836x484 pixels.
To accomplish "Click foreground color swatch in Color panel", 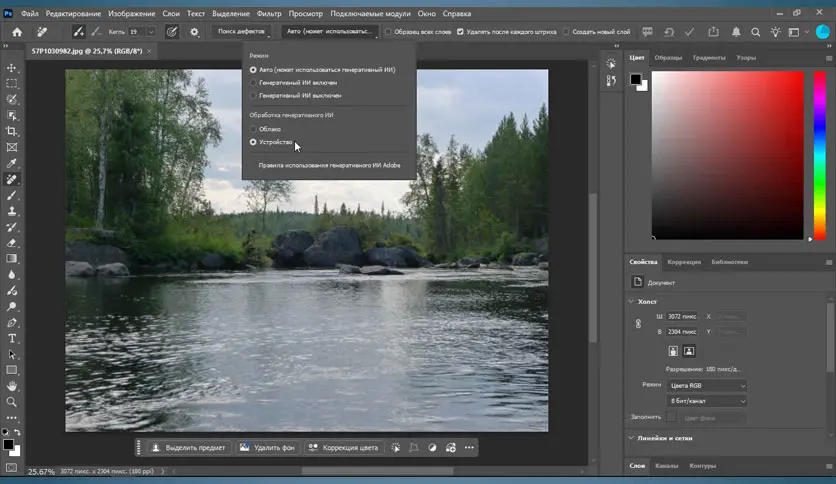I will 635,79.
